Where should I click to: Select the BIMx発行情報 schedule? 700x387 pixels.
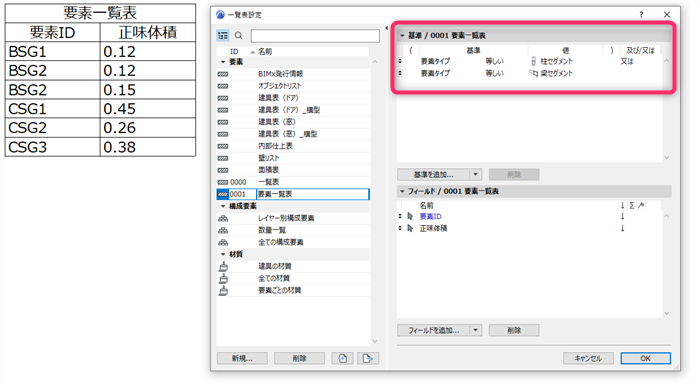pos(293,74)
